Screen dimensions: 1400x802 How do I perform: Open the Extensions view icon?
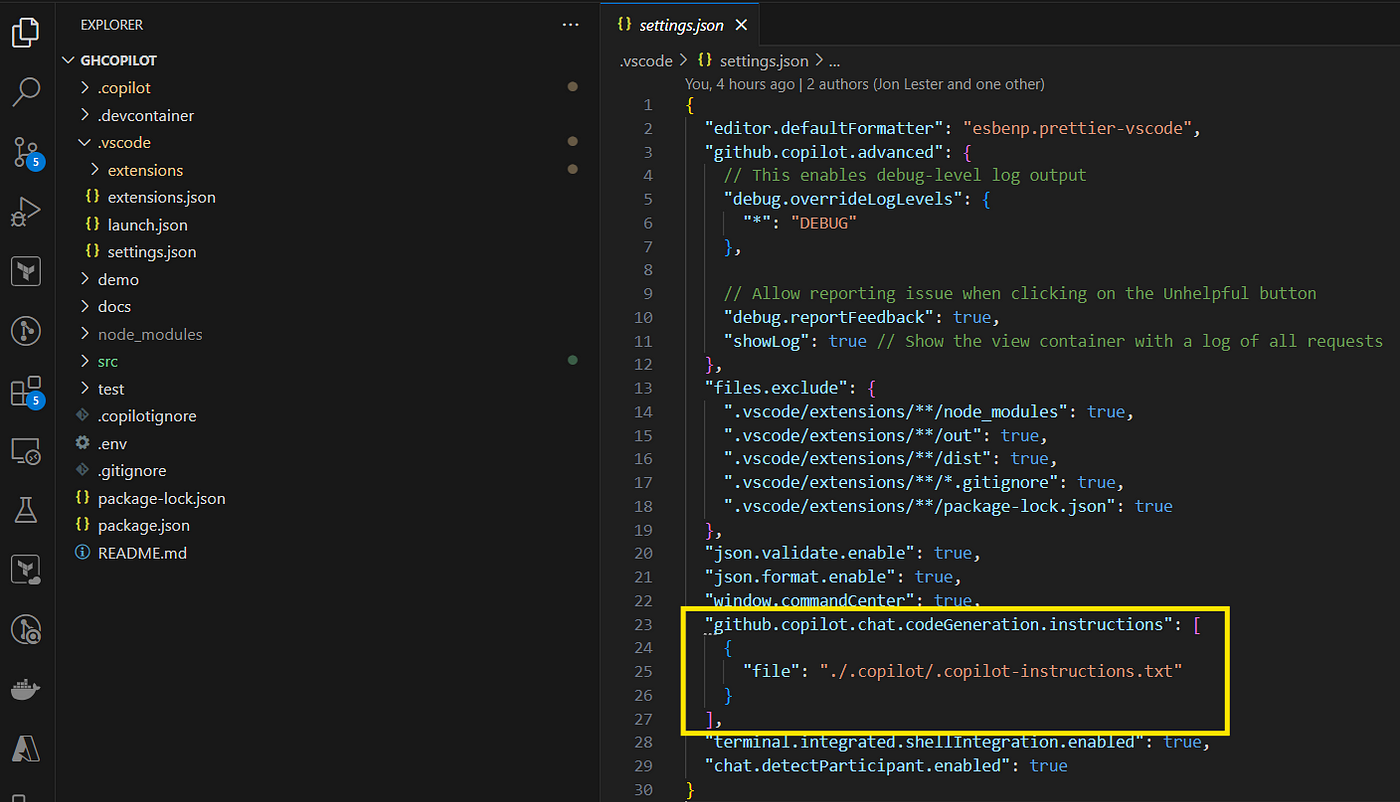pos(26,392)
